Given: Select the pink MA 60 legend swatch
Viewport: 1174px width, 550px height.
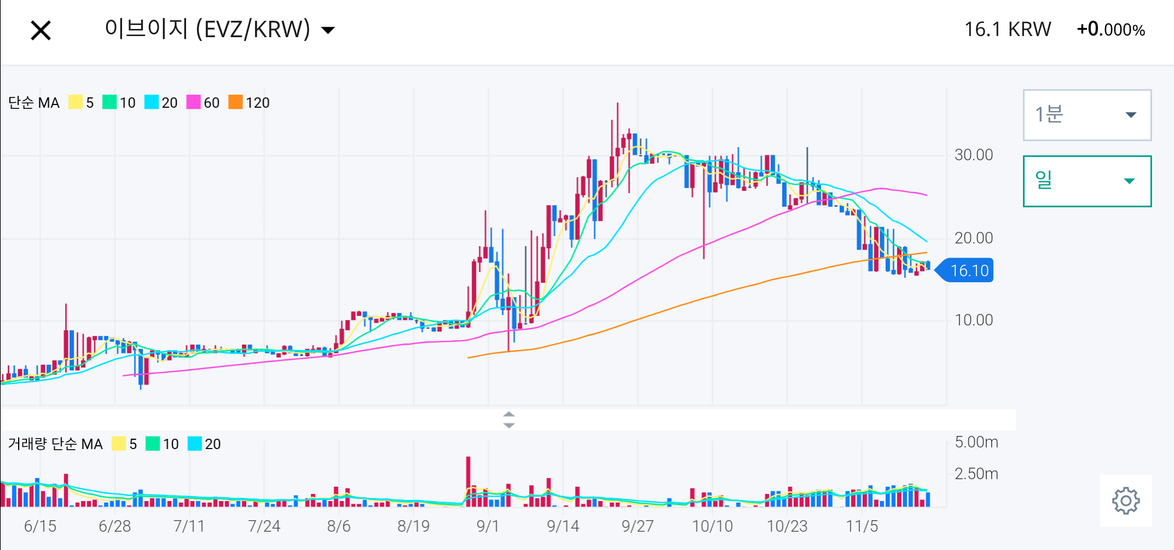Looking at the screenshot, I should tap(193, 103).
